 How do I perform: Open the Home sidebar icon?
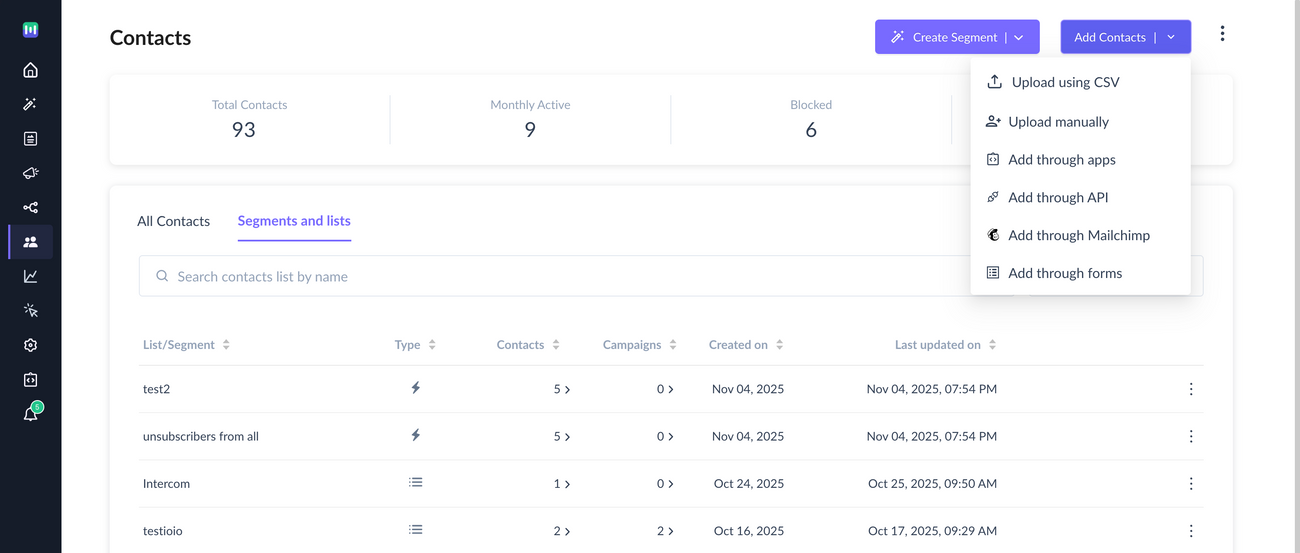(x=30, y=70)
